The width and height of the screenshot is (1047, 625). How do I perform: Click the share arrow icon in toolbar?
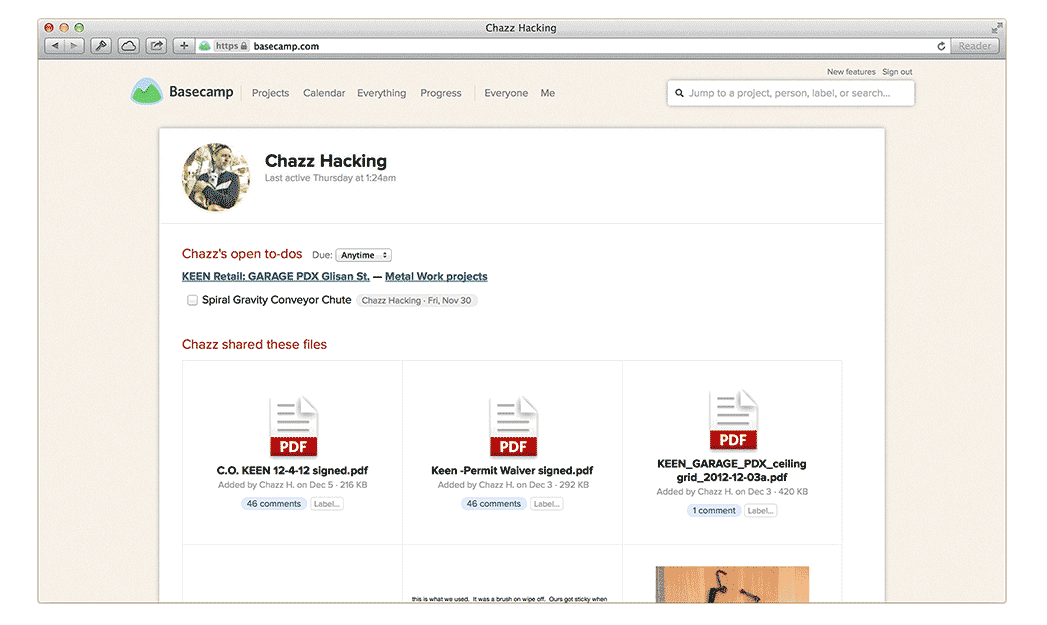tap(156, 46)
